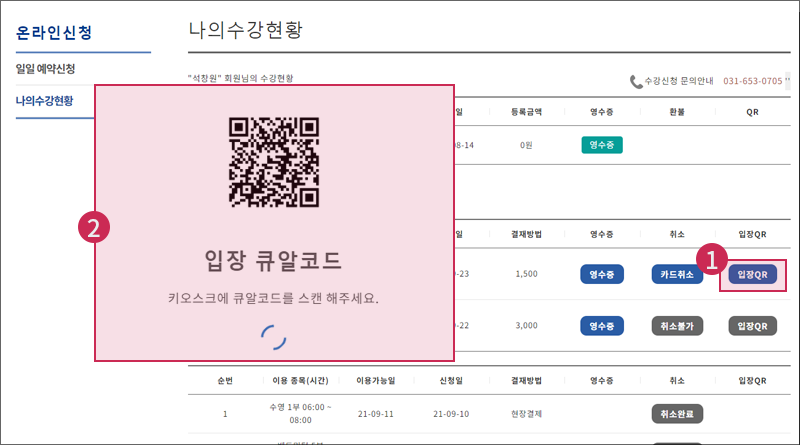Viewport: 800px width, 445px height.
Task: Click the 환불 column header
Action: coord(677,112)
